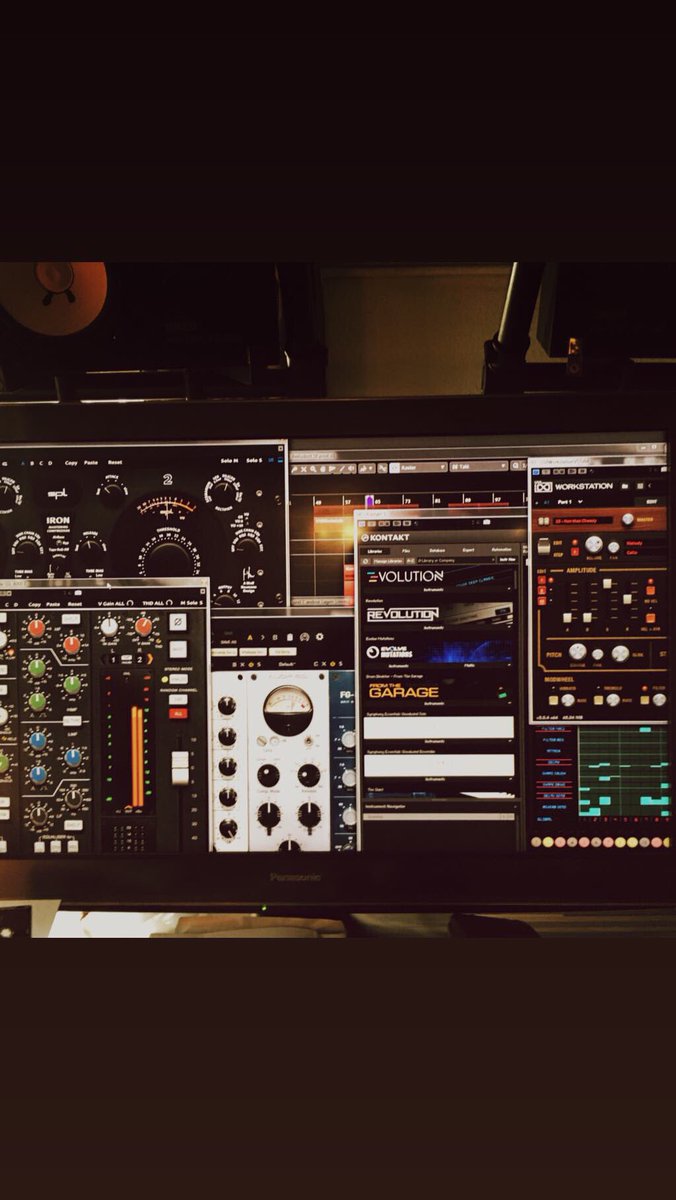This screenshot has width=676, height=1200.
Task: Toggle the Filter modwheel square button
Action: [645, 700]
